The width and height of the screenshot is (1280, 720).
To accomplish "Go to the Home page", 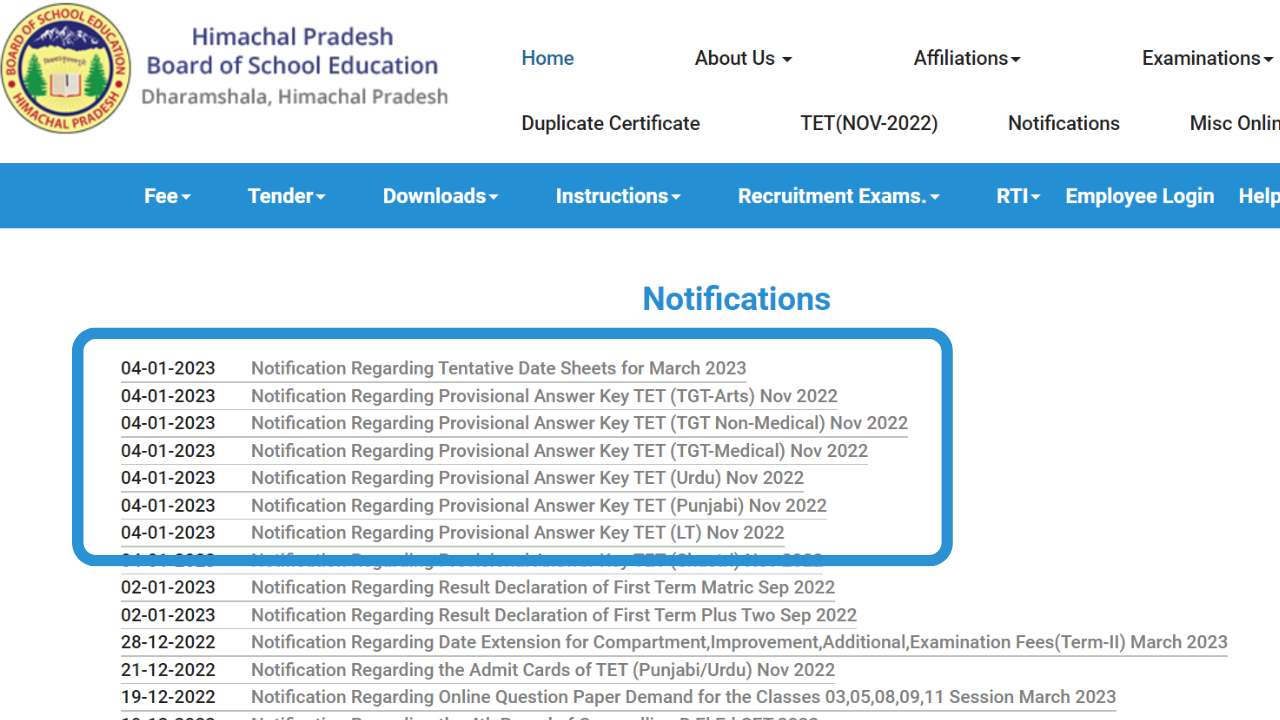I will [547, 58].
